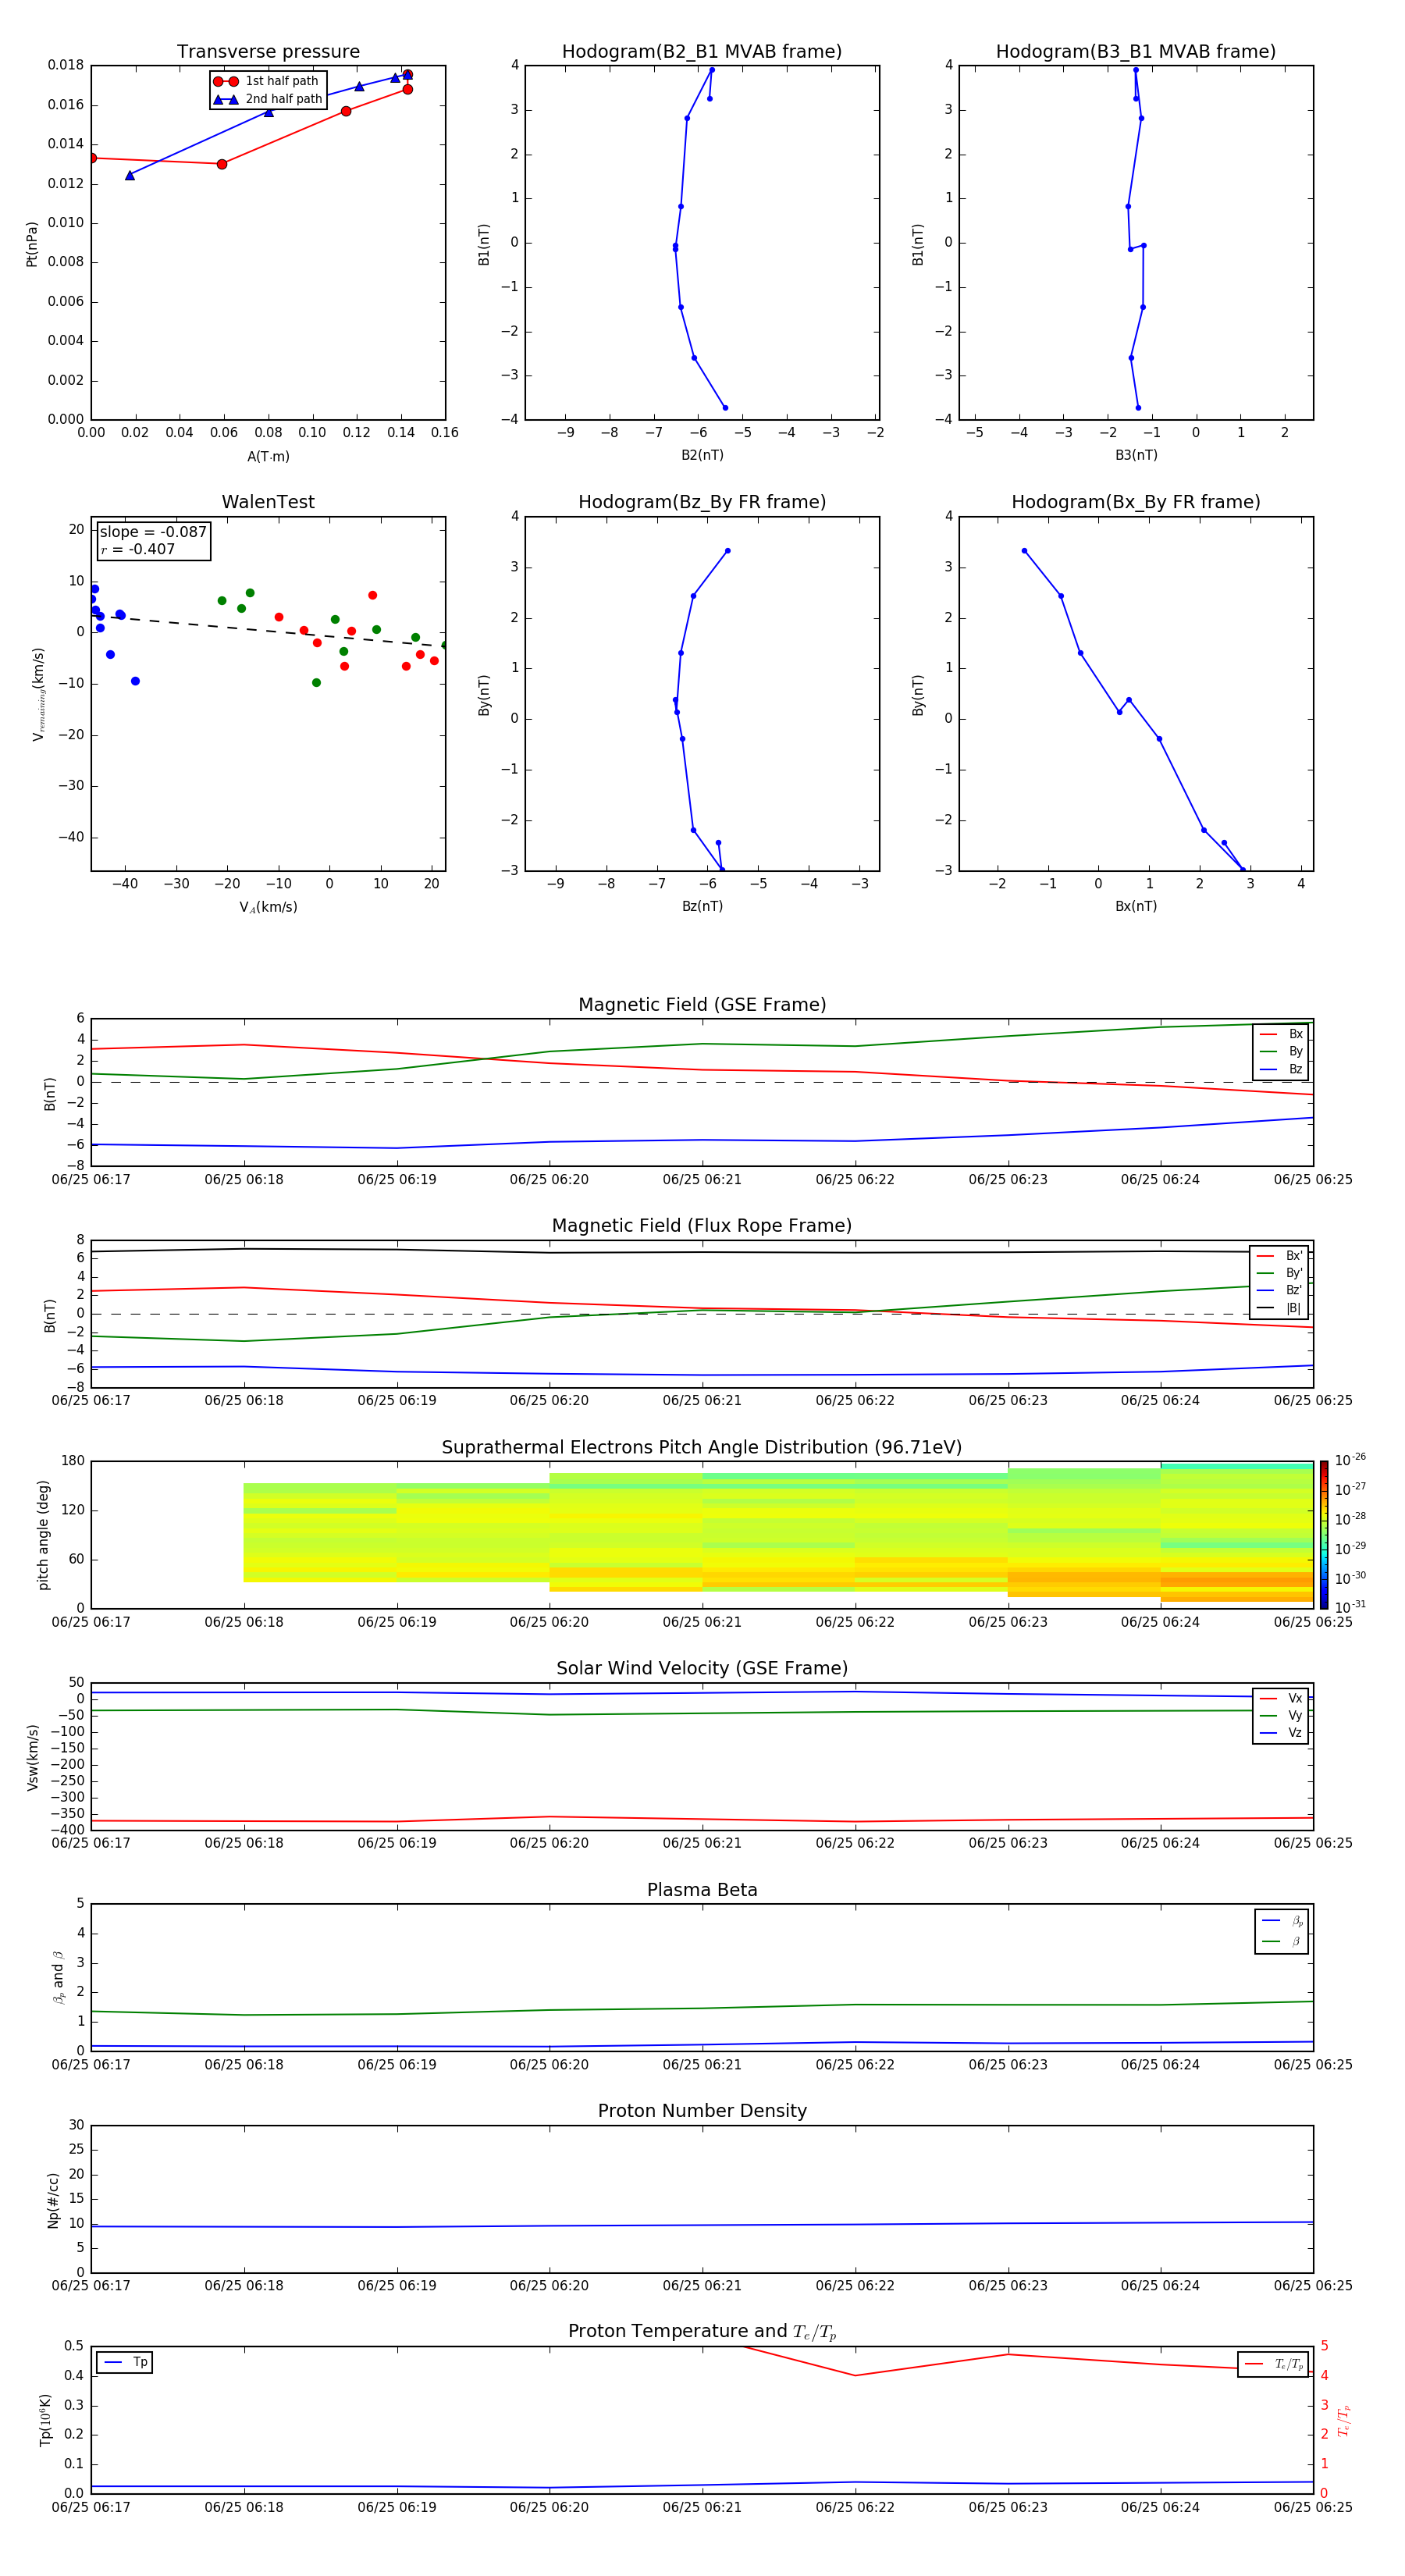Click the "Solar Wind Velocity (GSE Frame)" title
Screen dimensions: 1405x2576
coord(702,1668)
